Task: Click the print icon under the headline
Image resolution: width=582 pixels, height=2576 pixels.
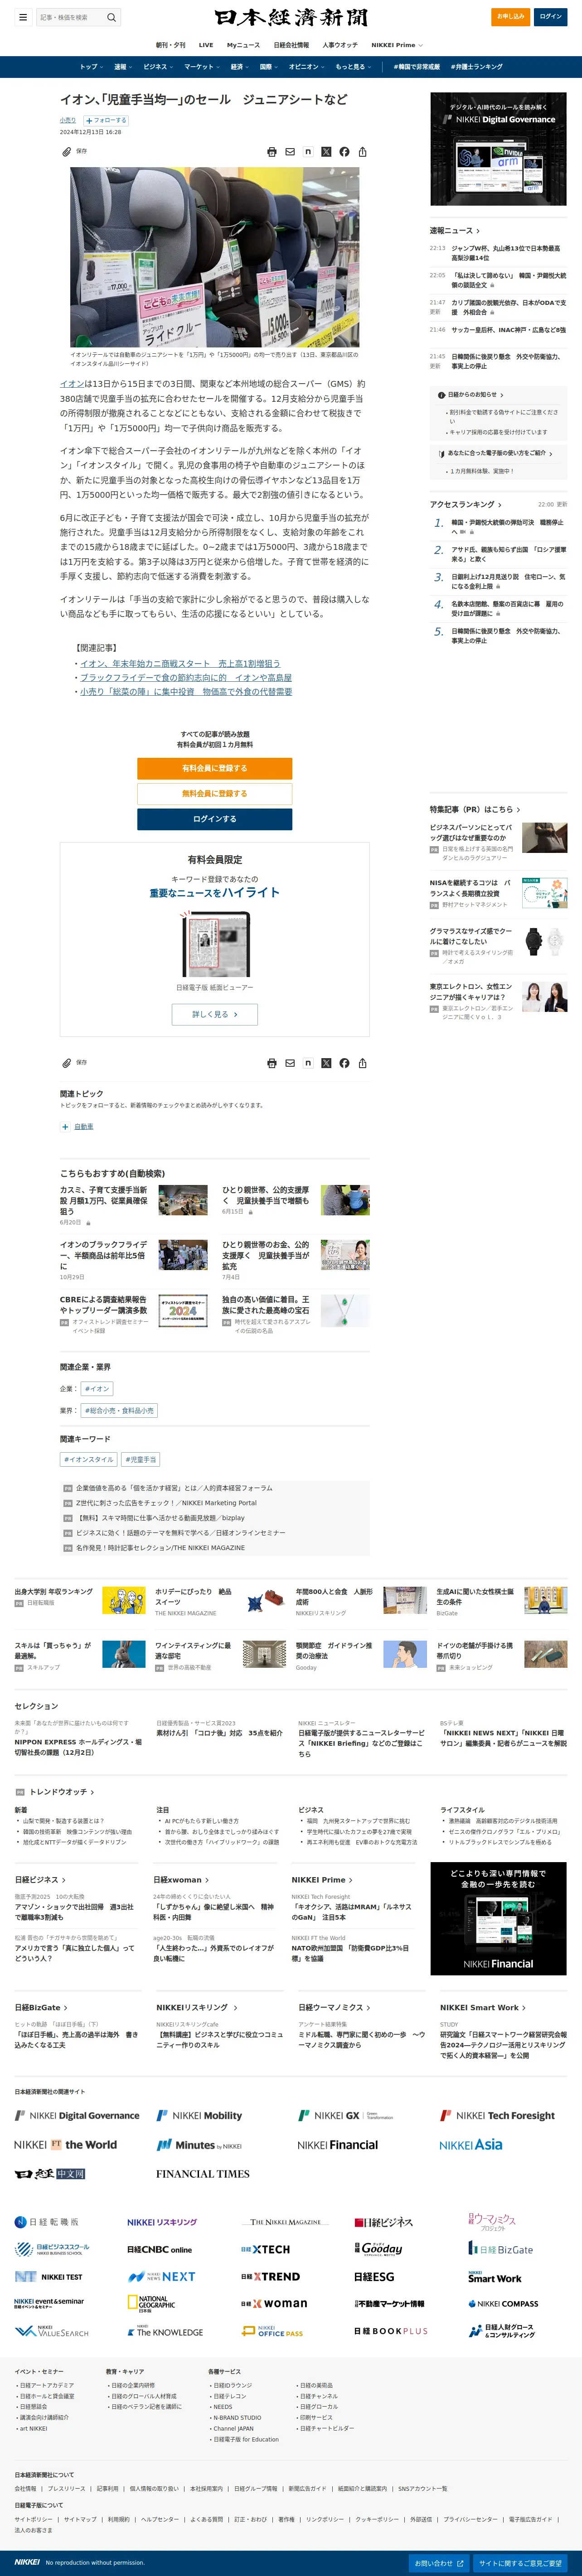Action: coord(272,152)
